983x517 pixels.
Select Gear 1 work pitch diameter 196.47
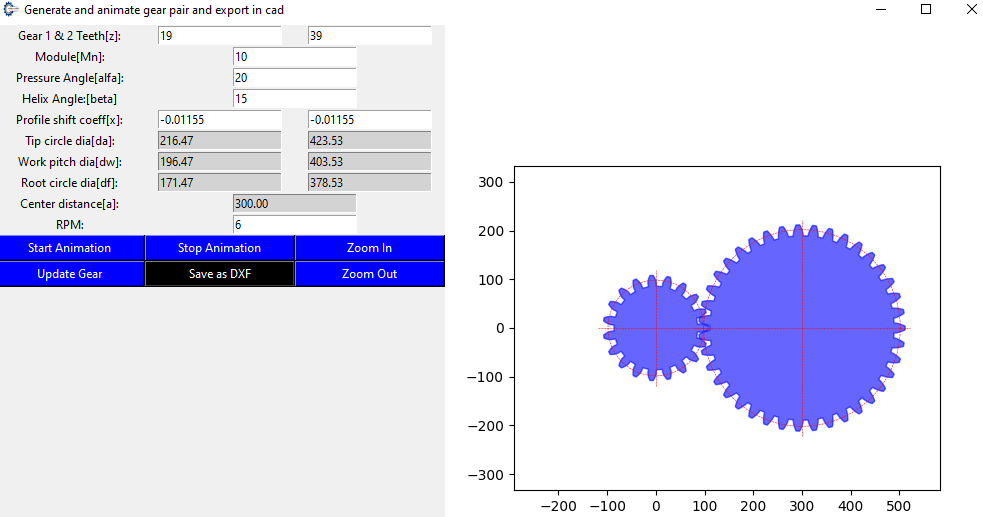click(219, 162)
